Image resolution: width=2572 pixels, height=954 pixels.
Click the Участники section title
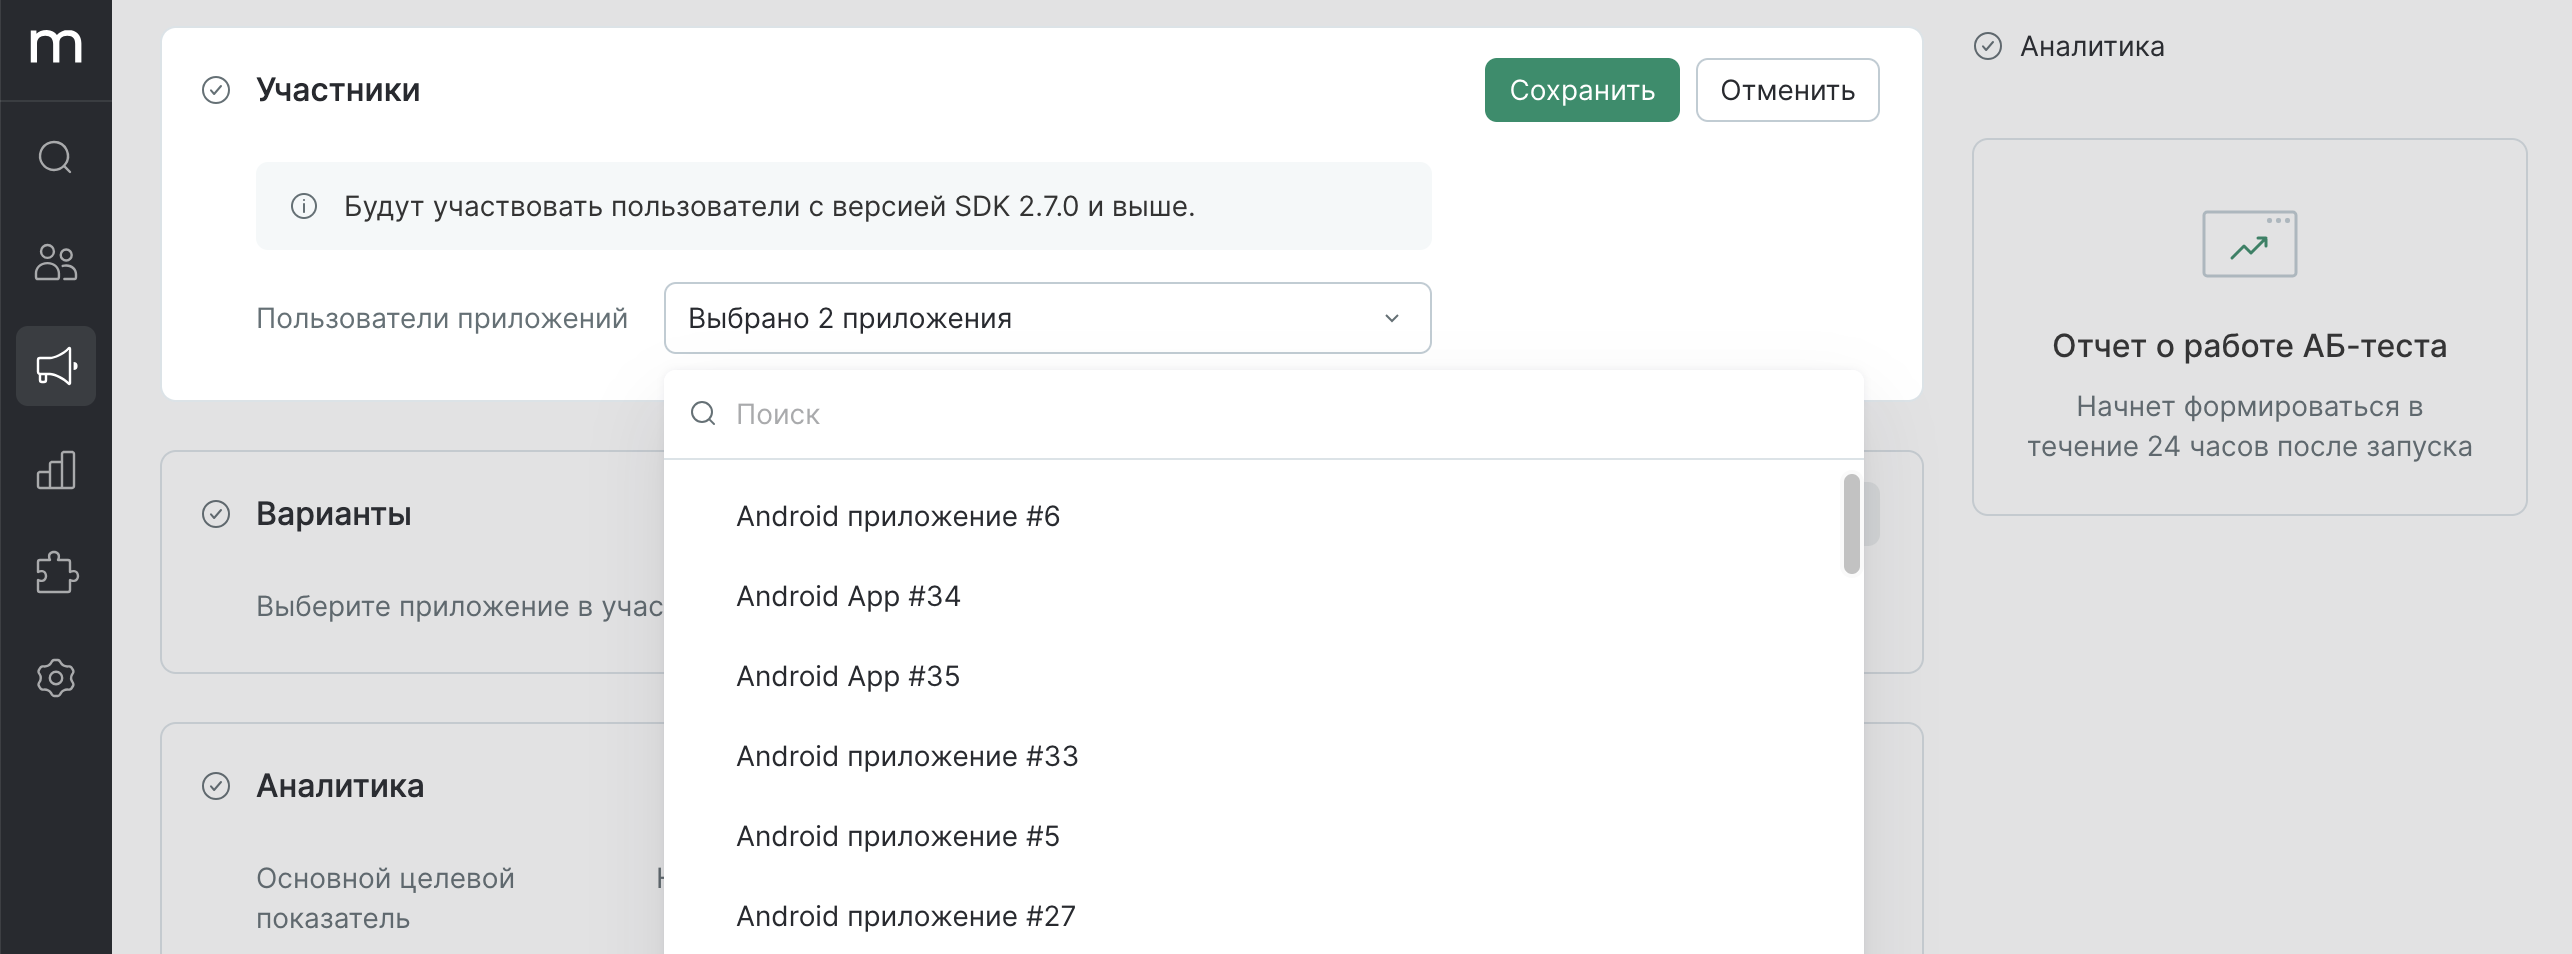click(338, 90)
